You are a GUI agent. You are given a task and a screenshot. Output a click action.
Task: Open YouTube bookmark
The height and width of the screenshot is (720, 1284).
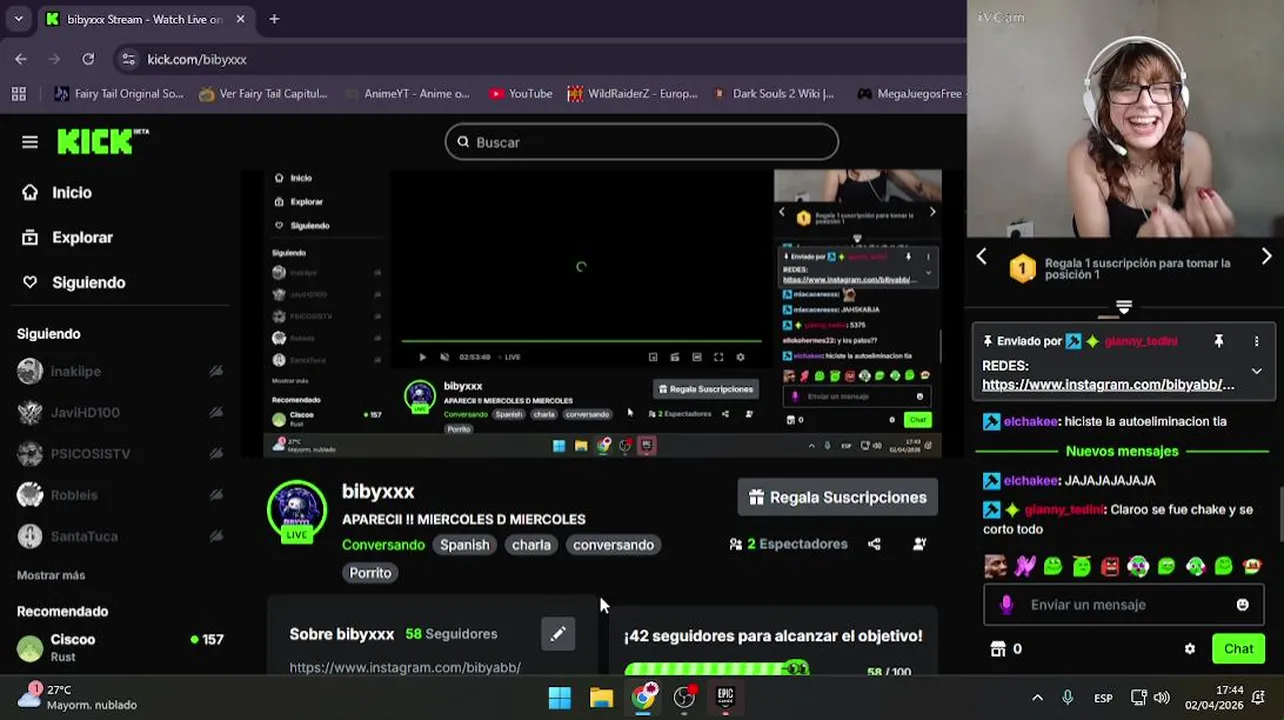pos(520,93)
